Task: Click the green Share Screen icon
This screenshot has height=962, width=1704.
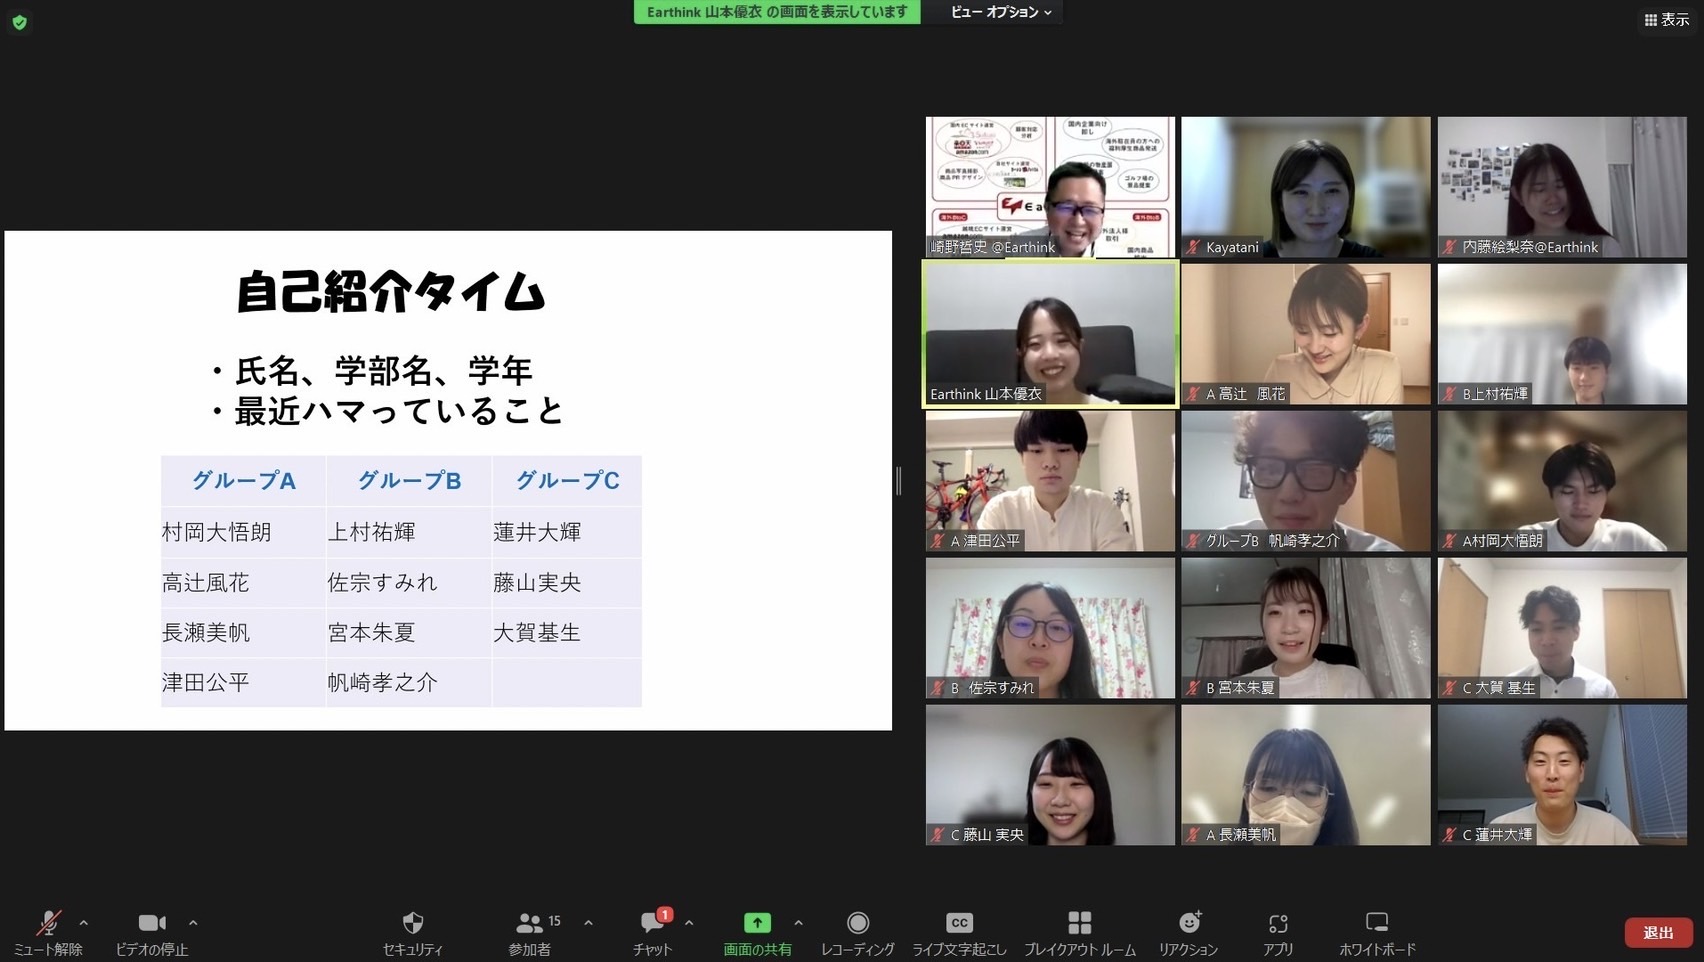Action: pos(757,922)
